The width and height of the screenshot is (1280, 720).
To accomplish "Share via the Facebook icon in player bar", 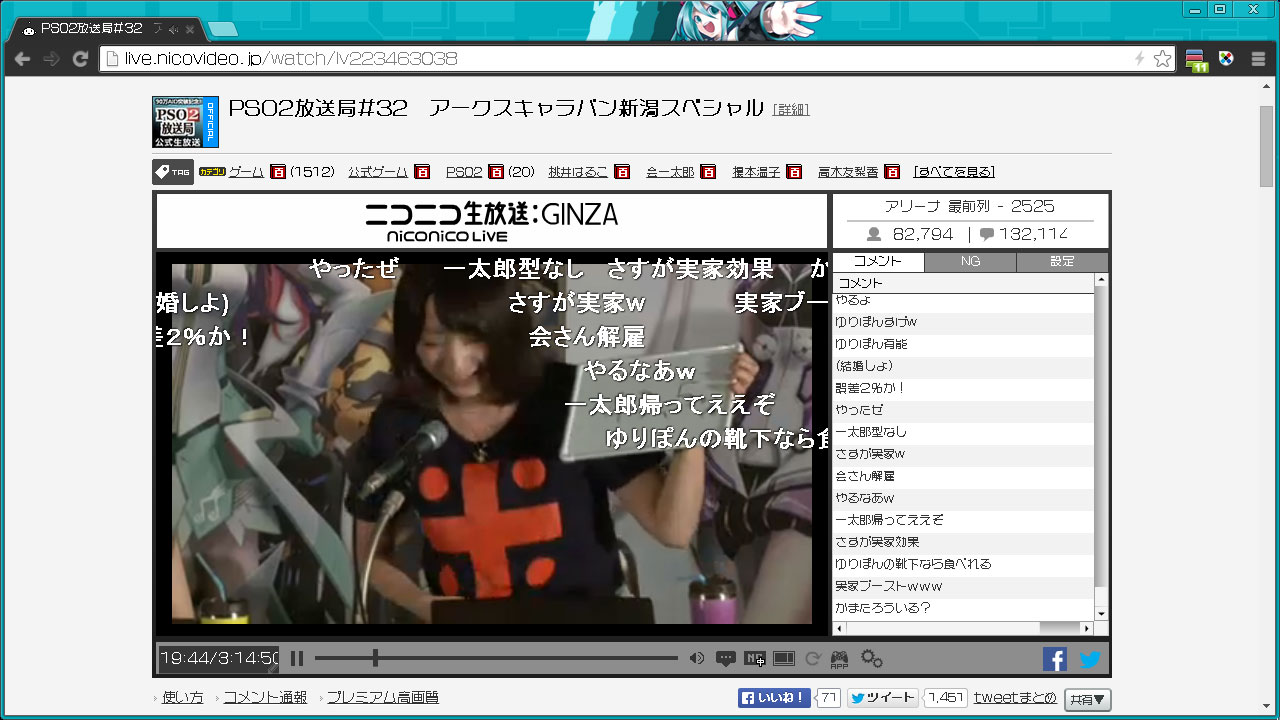I will click(1055, 659).
